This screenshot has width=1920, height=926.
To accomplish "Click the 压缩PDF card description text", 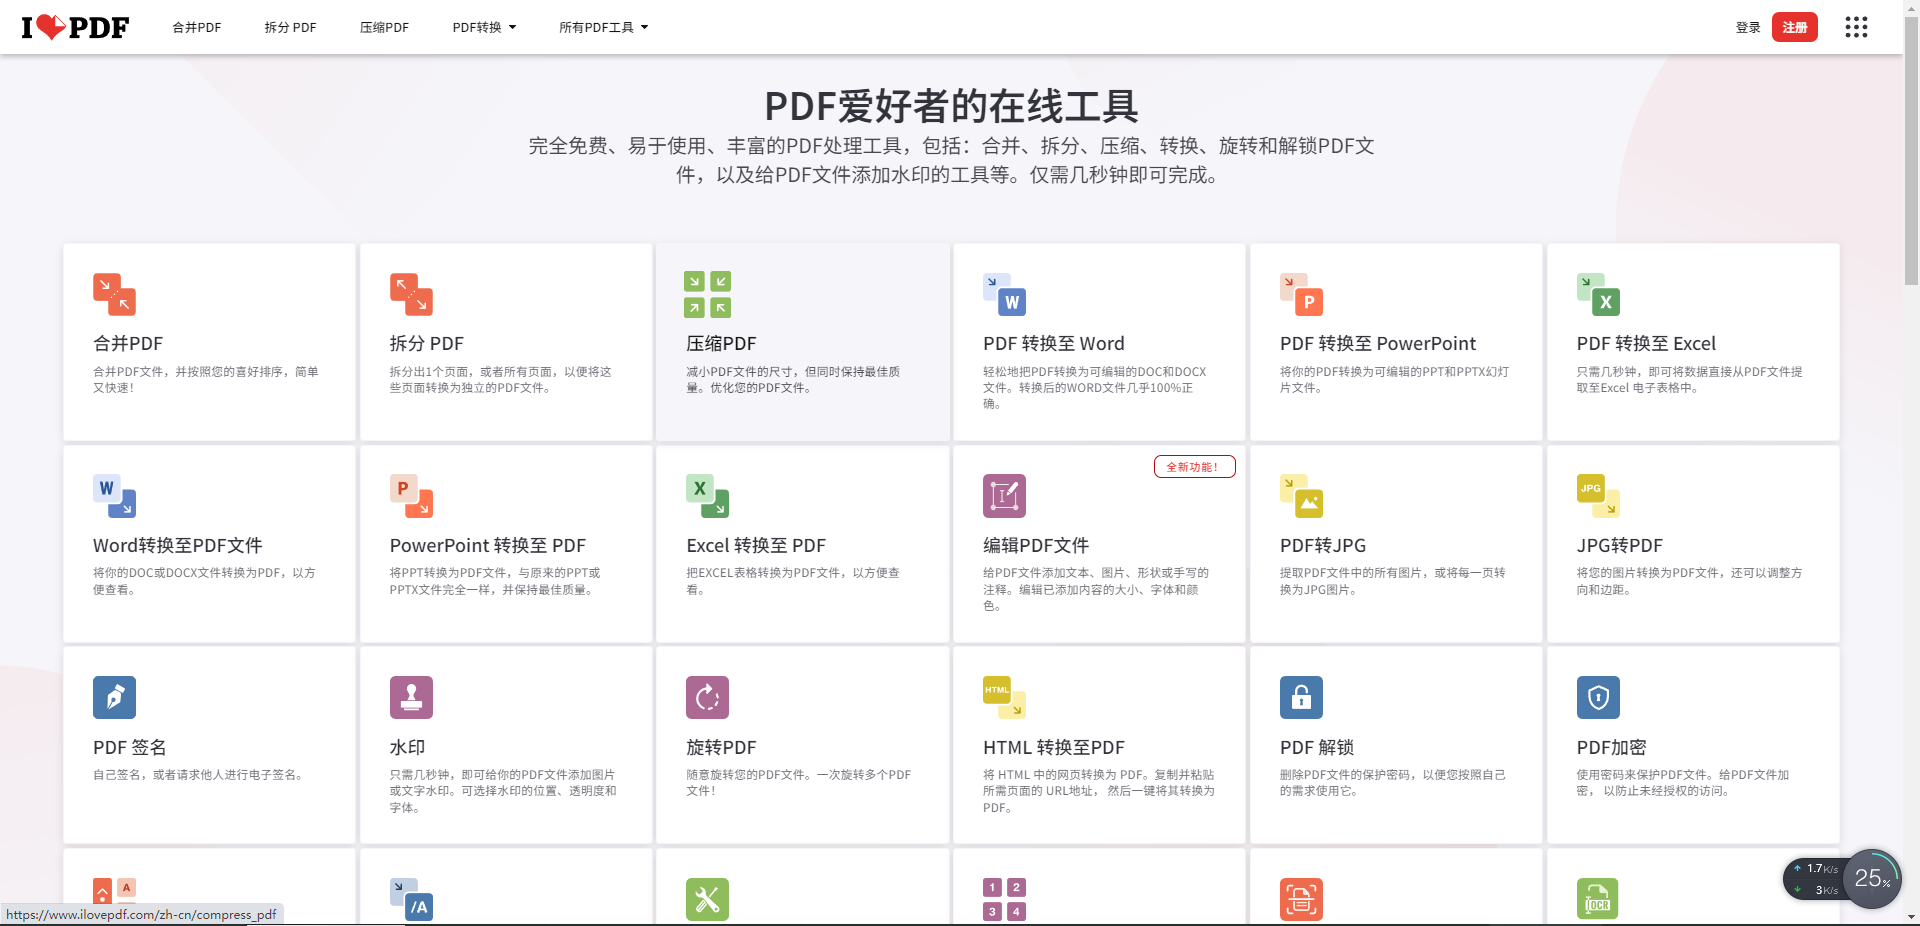I will (793, 379).
